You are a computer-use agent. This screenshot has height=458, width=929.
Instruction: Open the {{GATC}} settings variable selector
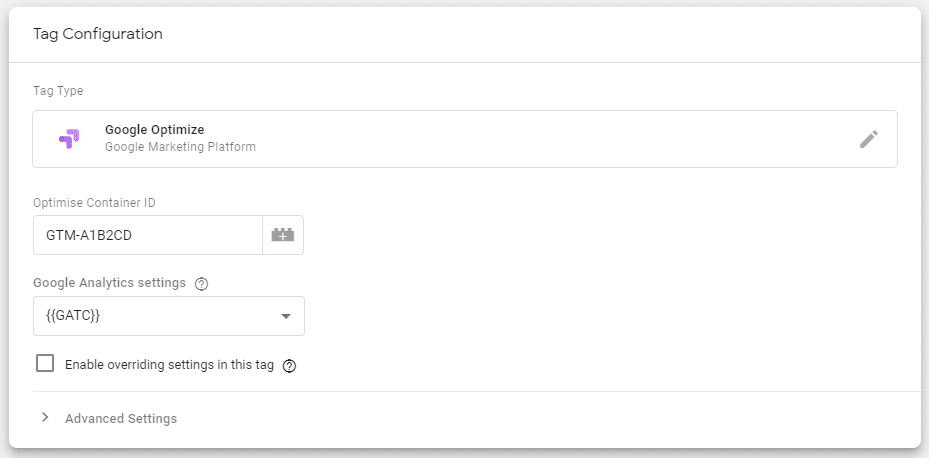pyautogui.click(x=169, y=316)
